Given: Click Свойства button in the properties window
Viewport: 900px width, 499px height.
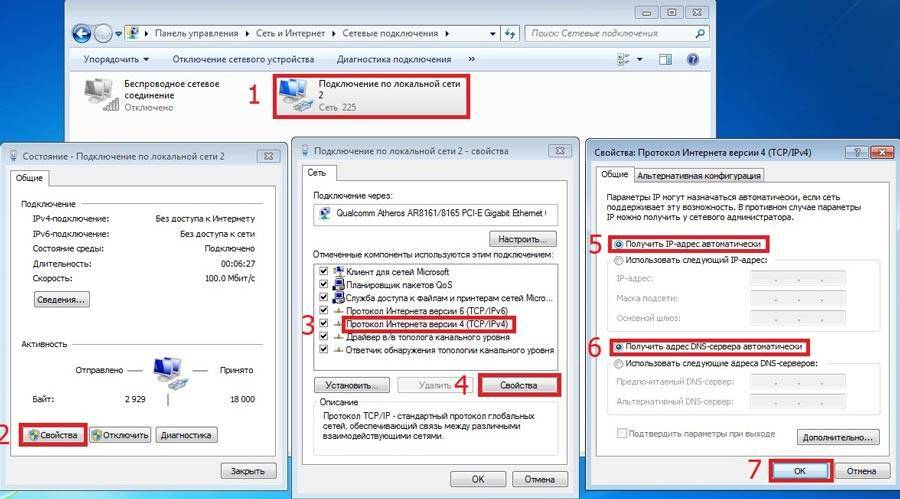Looking at the screenshot, I should coord(518,385).
